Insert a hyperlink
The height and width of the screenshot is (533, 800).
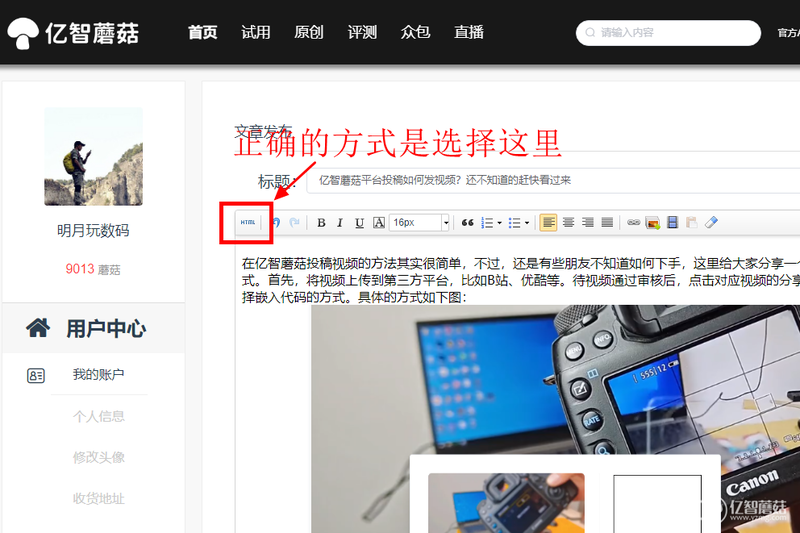[634, 223]
